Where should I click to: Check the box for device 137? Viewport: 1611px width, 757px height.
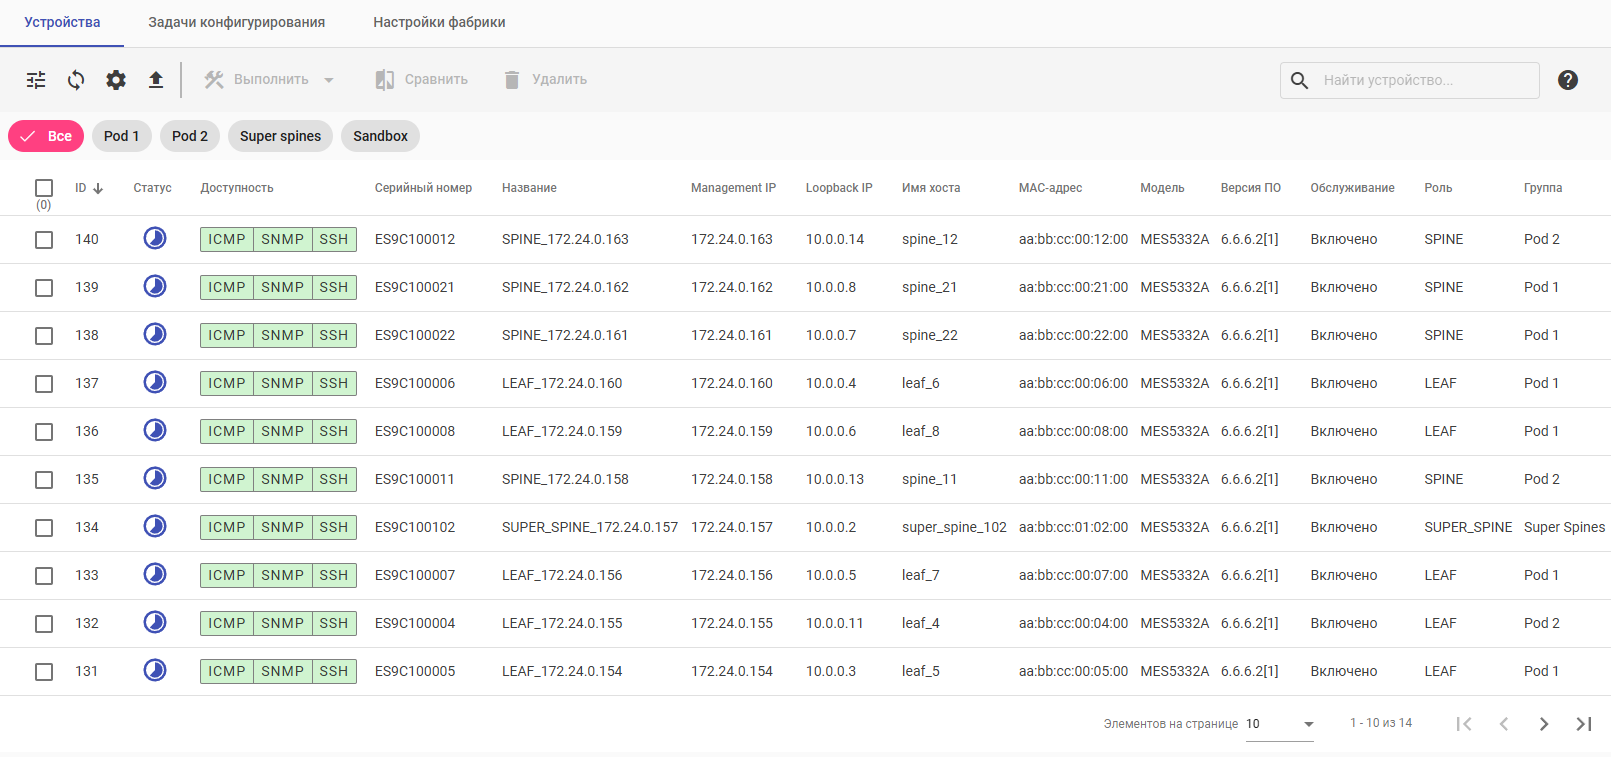click(44, 384)
